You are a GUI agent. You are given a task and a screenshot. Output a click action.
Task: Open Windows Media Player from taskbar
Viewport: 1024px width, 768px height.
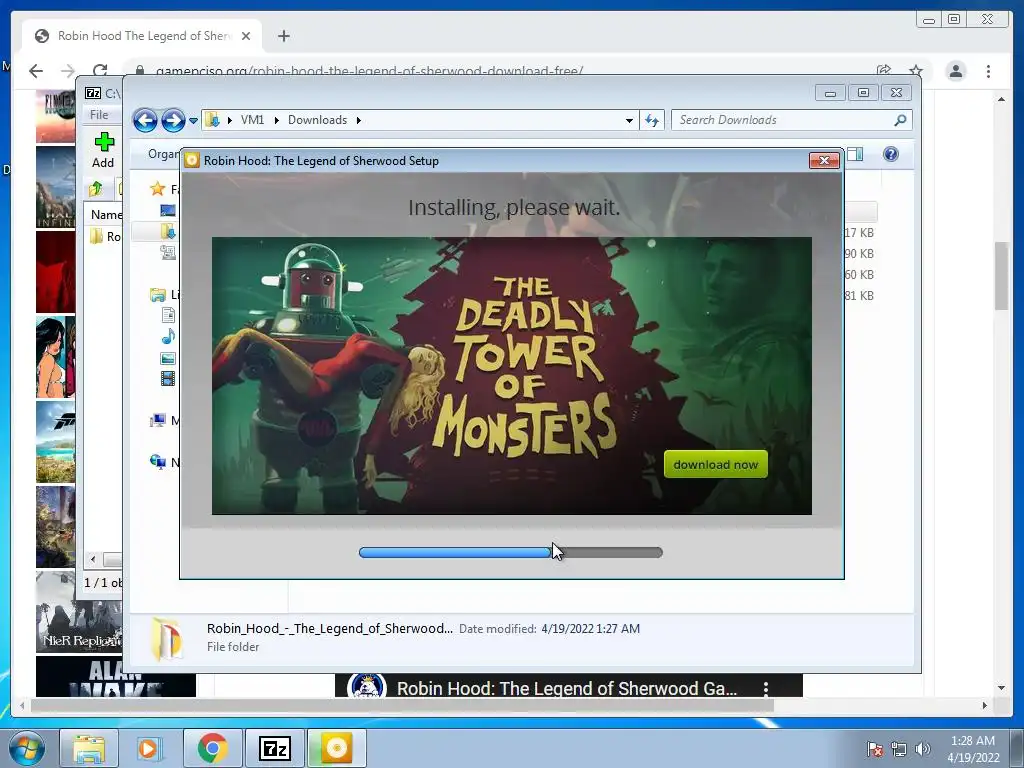click(x=148, y=748)
